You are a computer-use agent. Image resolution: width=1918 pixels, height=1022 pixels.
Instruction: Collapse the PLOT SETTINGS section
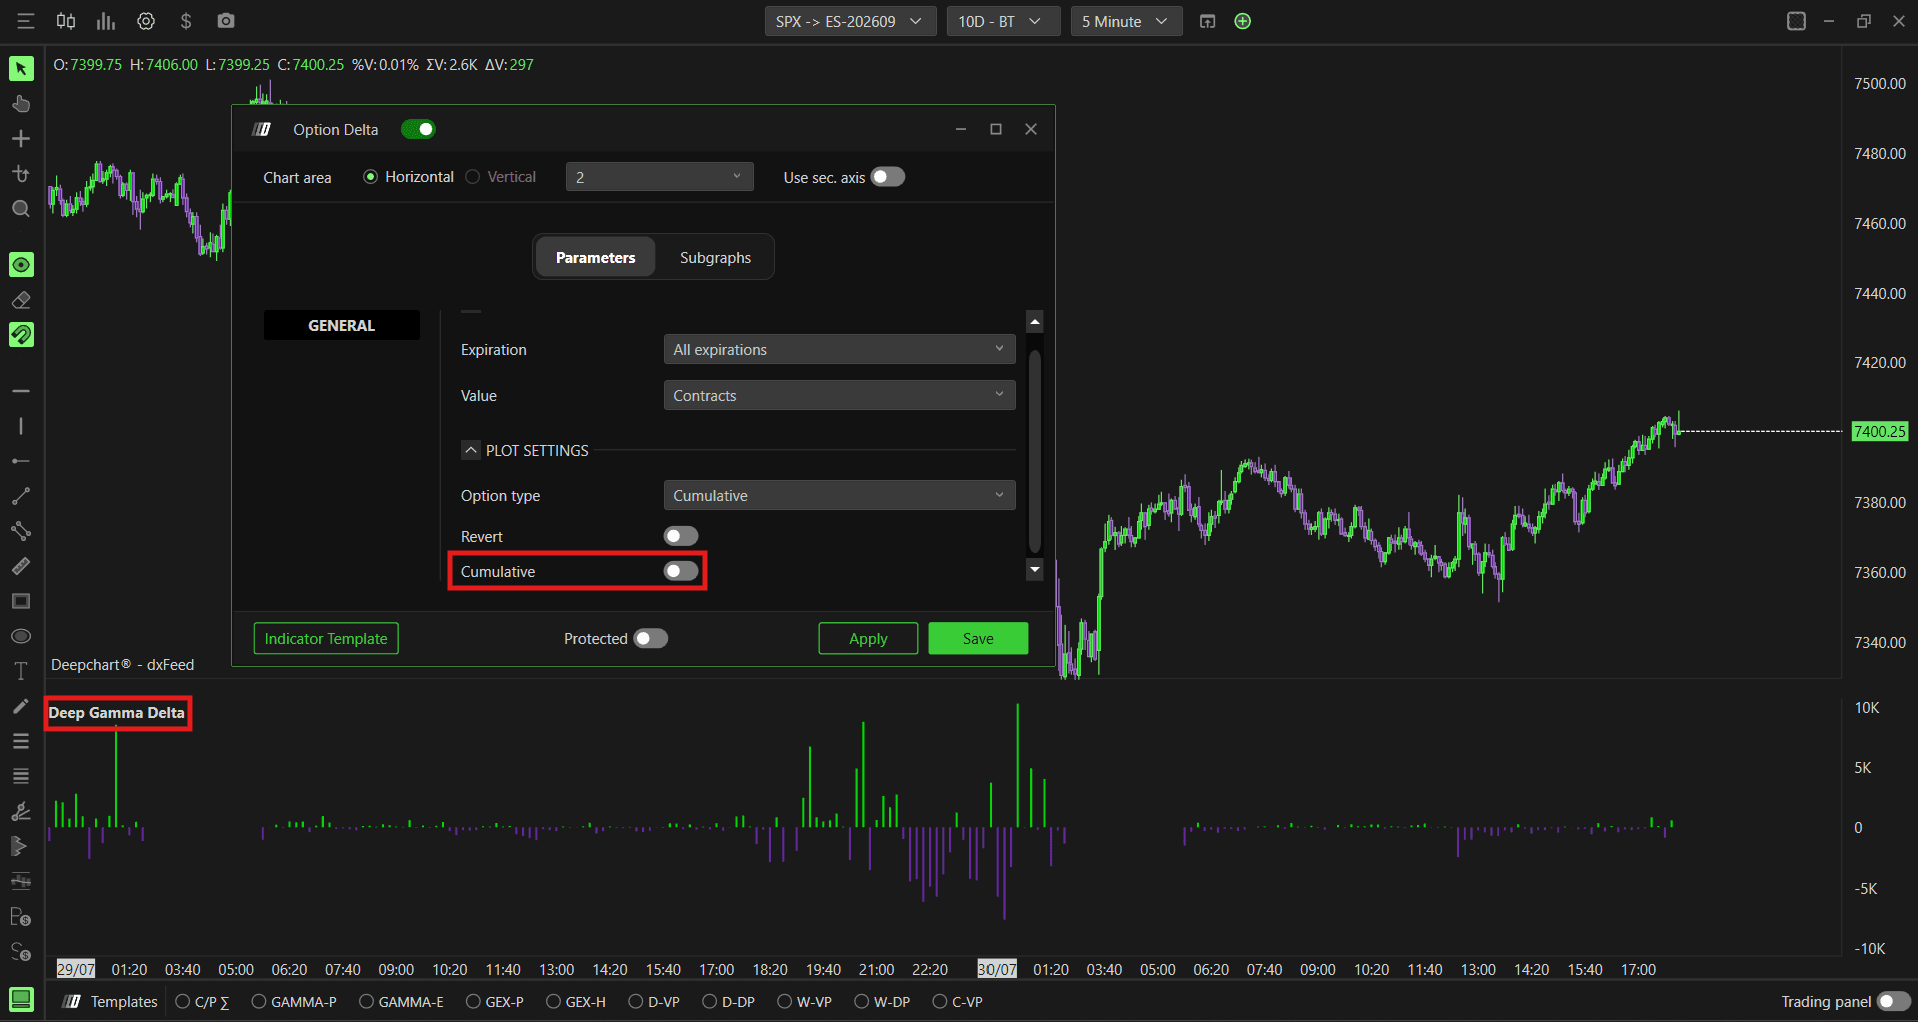(471, 450)
